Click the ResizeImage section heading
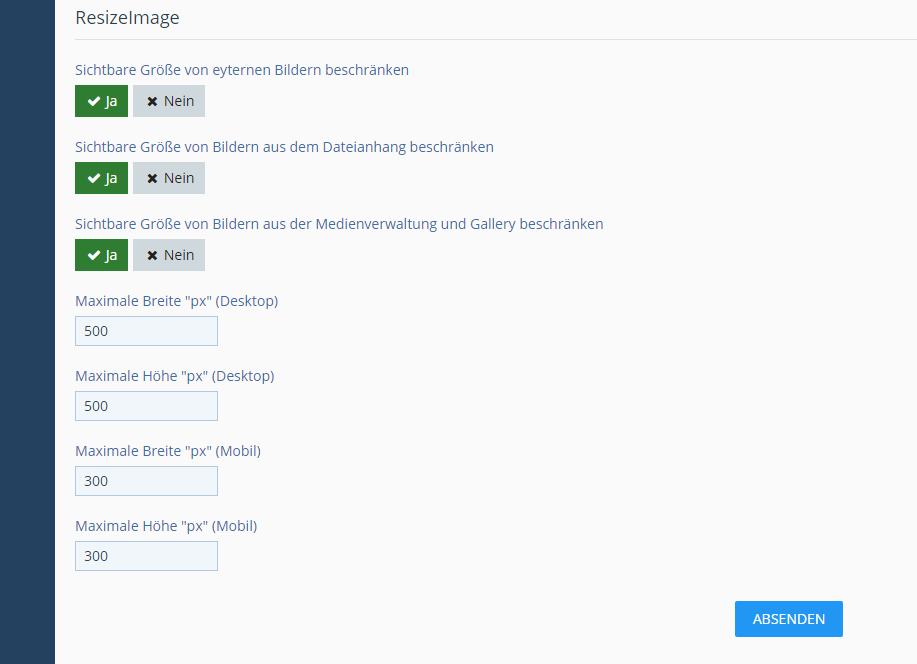This screenshot has height=664, width=917. [127, 17]
